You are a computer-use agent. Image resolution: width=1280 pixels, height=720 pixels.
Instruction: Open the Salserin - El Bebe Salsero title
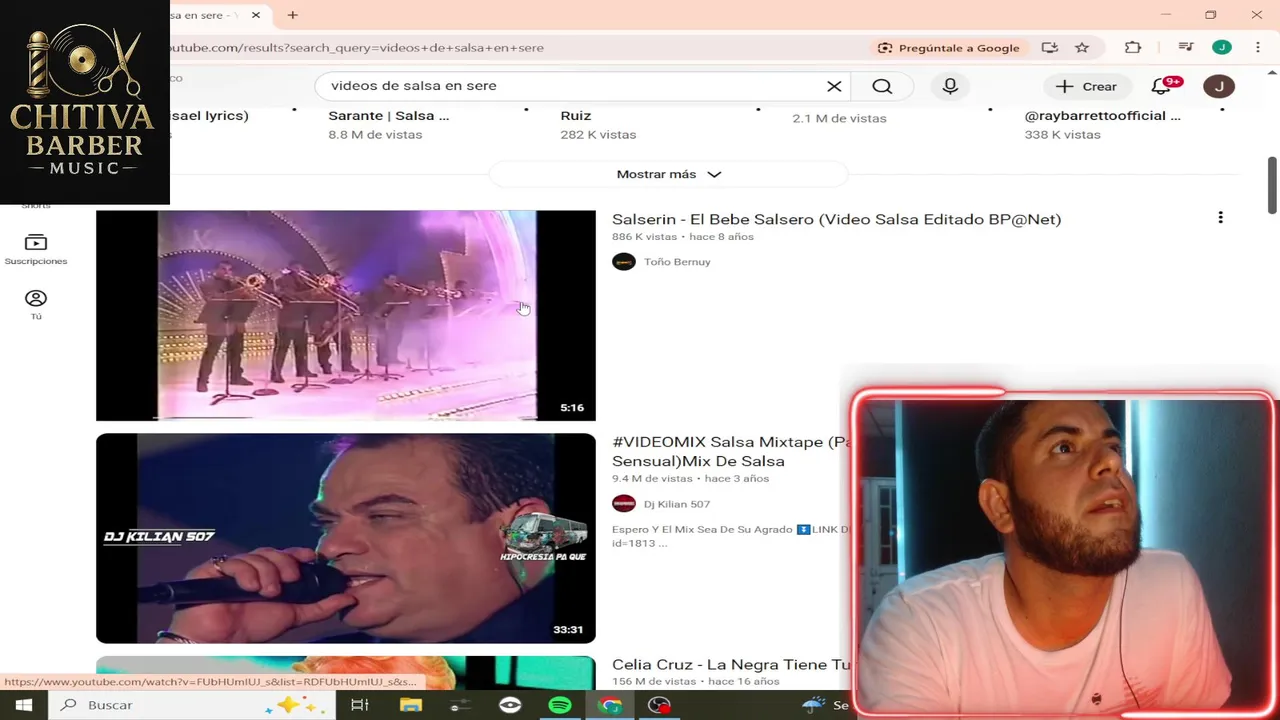coord(836,219)
